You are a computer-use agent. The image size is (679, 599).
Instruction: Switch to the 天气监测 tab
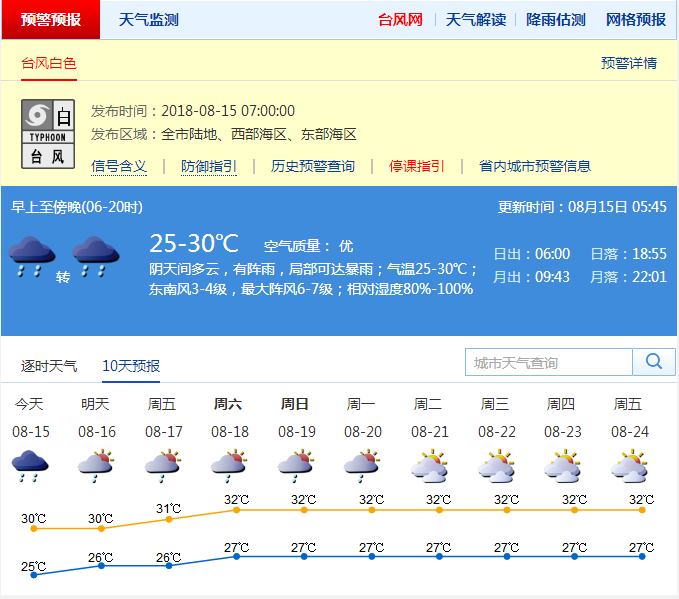click(x=148, y=20)
